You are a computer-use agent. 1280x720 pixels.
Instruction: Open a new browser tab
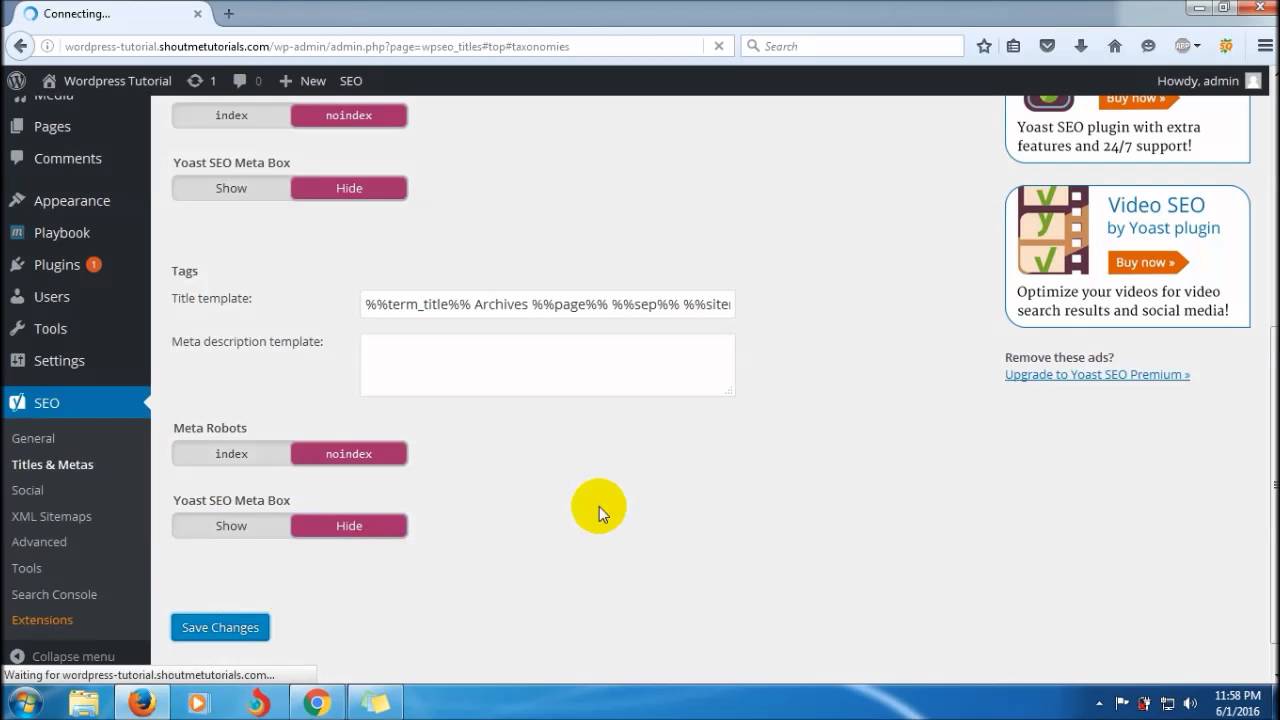point(229,14)
